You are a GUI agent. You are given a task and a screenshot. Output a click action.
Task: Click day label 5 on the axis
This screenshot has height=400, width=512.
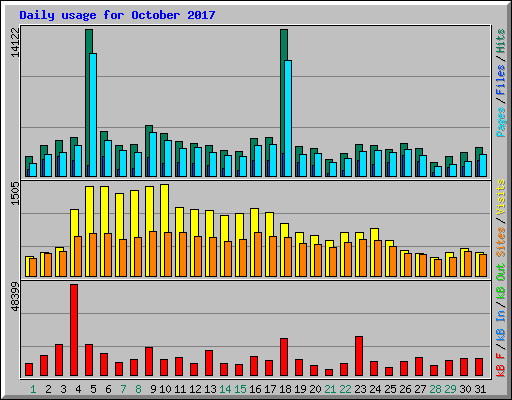click(93, 389)
